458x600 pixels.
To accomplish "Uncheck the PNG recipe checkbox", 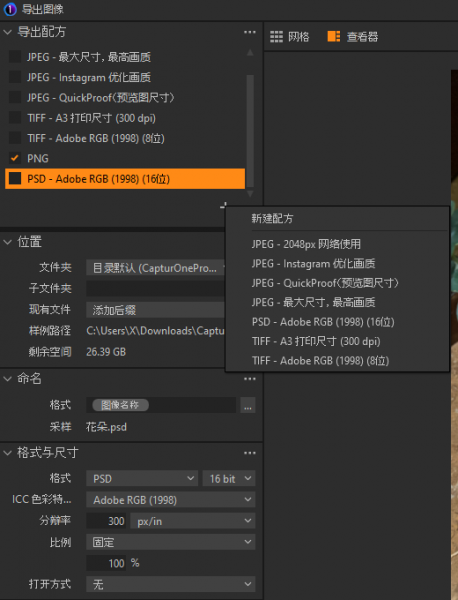I will coord(15,158).
